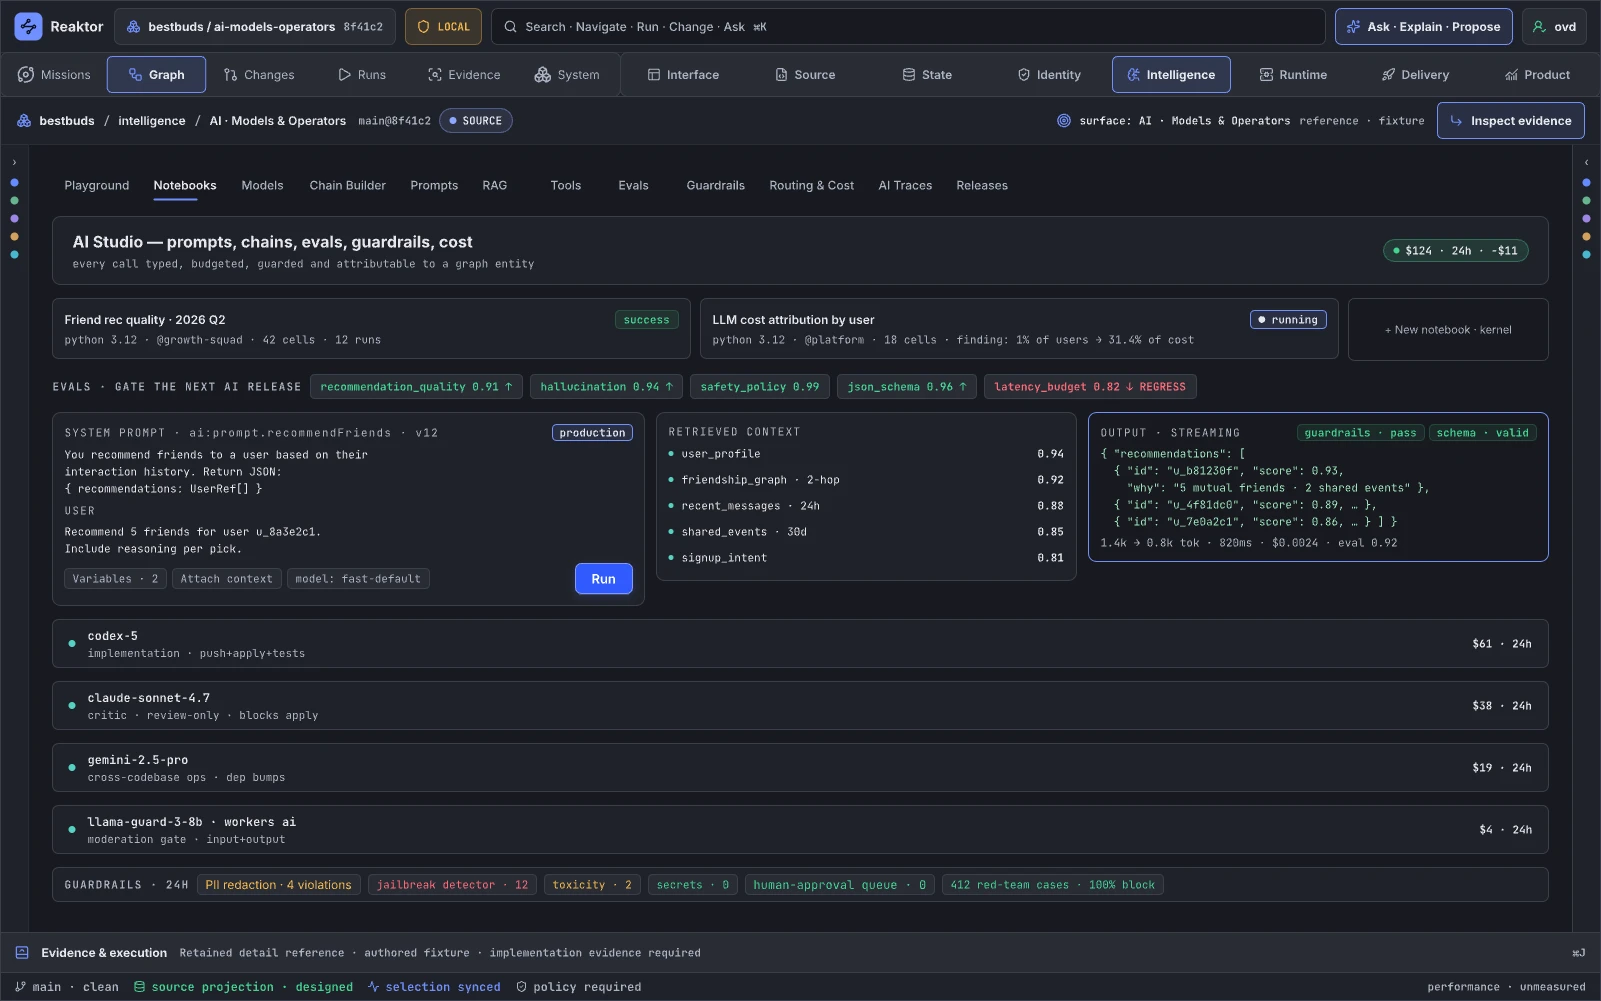Toggle the SOURCE badge in breadcrumb
This screenshot has height=1001, width=1601.
[476, 121]
